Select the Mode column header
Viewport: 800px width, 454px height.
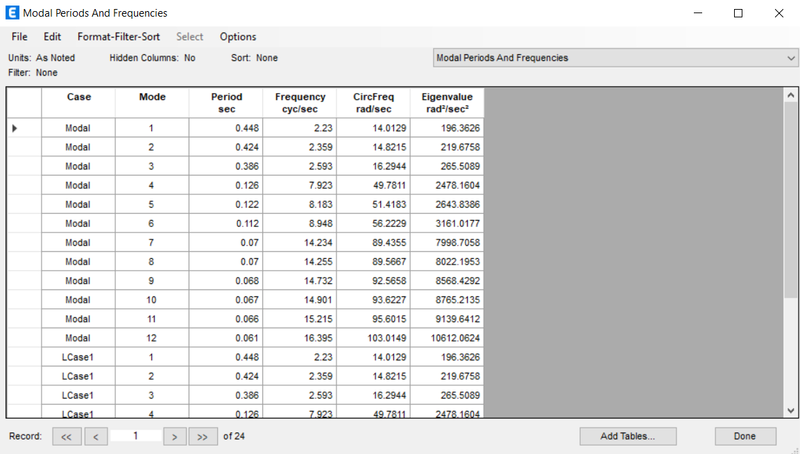pyautogui.click(x=152, y=103)
